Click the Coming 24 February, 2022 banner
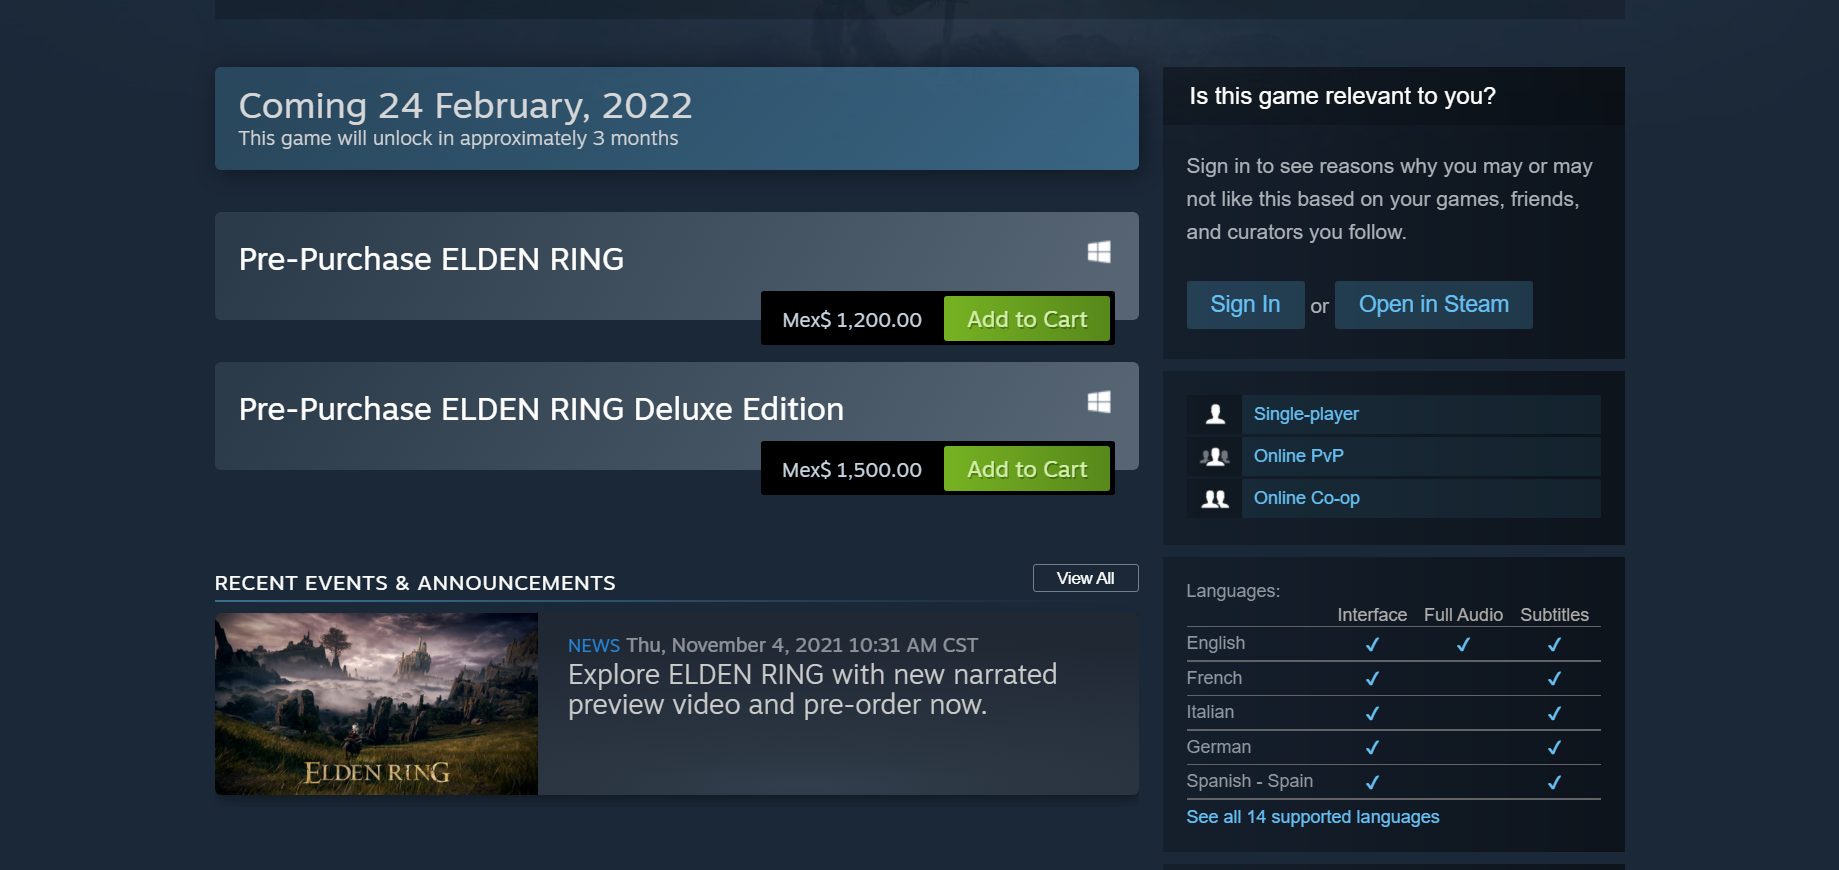The width and height of the screenshot is (1839, 870). coord(676,118)
